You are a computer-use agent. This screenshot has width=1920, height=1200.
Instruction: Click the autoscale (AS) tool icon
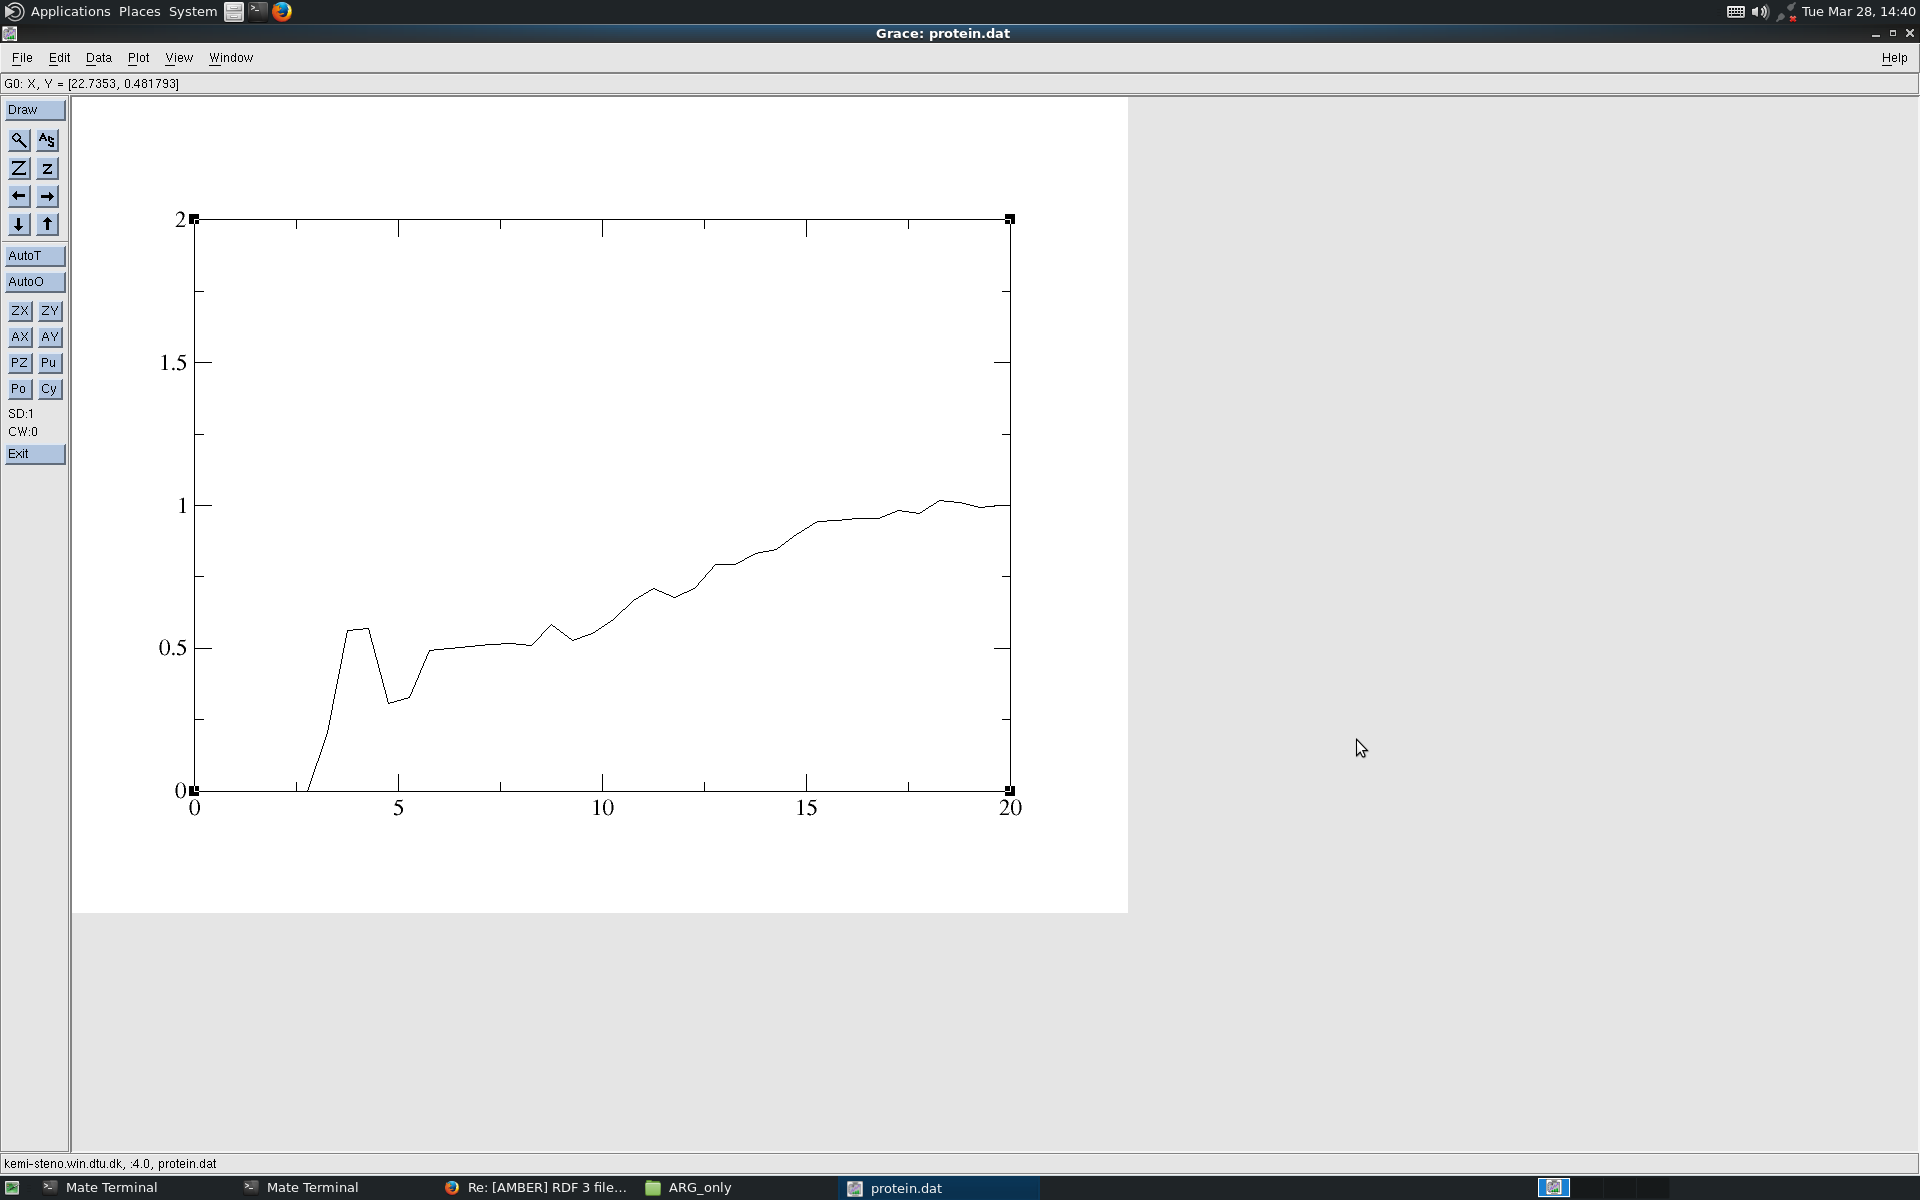pyautogui.click(x=47, y=140)
